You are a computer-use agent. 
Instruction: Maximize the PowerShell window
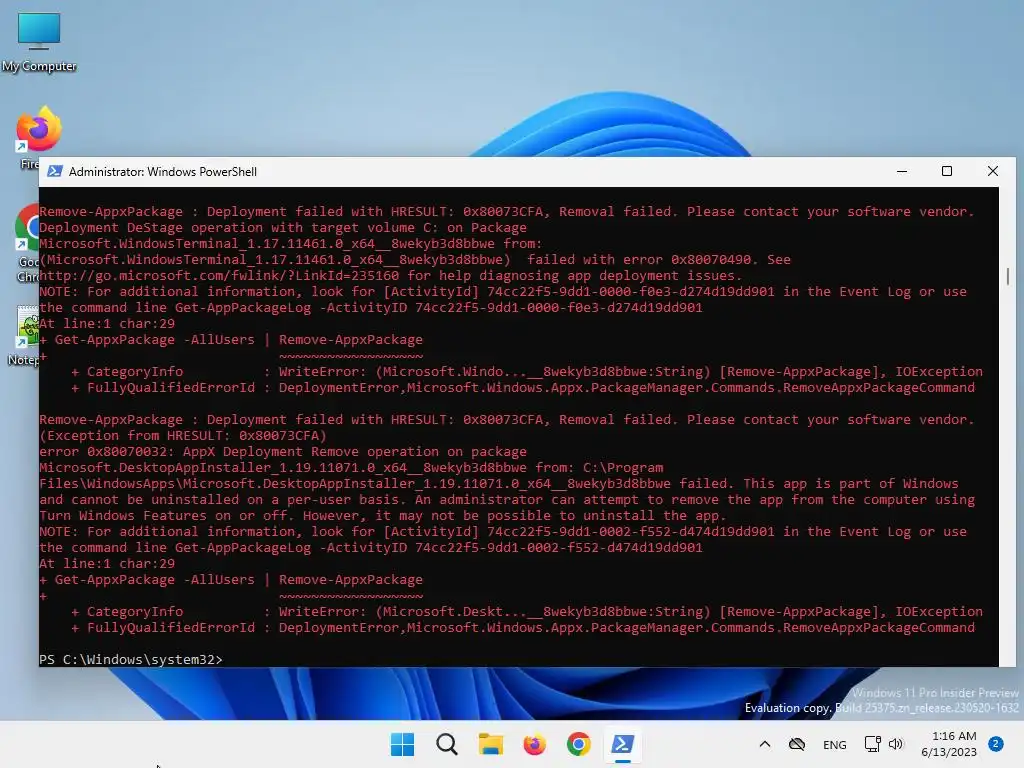pos(947,171)
